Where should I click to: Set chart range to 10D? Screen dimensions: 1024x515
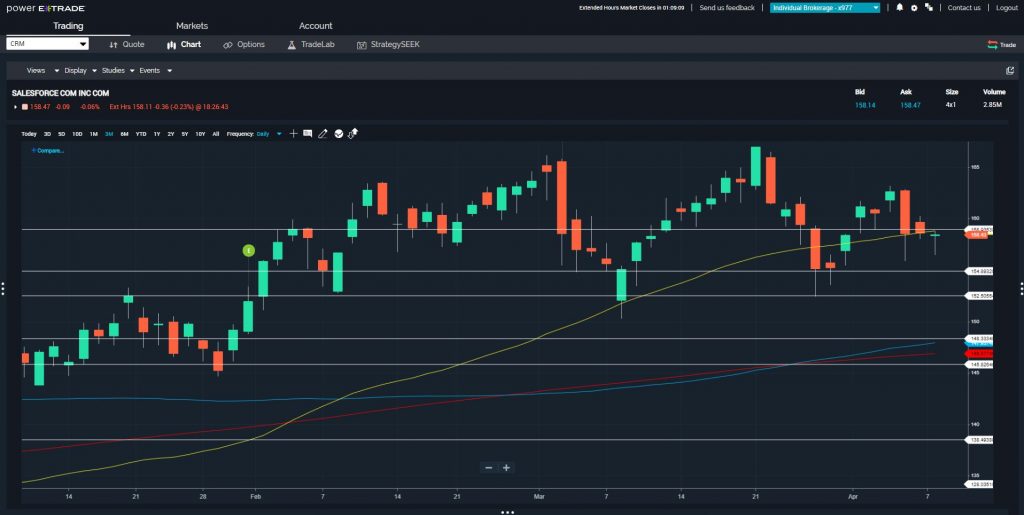click(x=77, y=134)
